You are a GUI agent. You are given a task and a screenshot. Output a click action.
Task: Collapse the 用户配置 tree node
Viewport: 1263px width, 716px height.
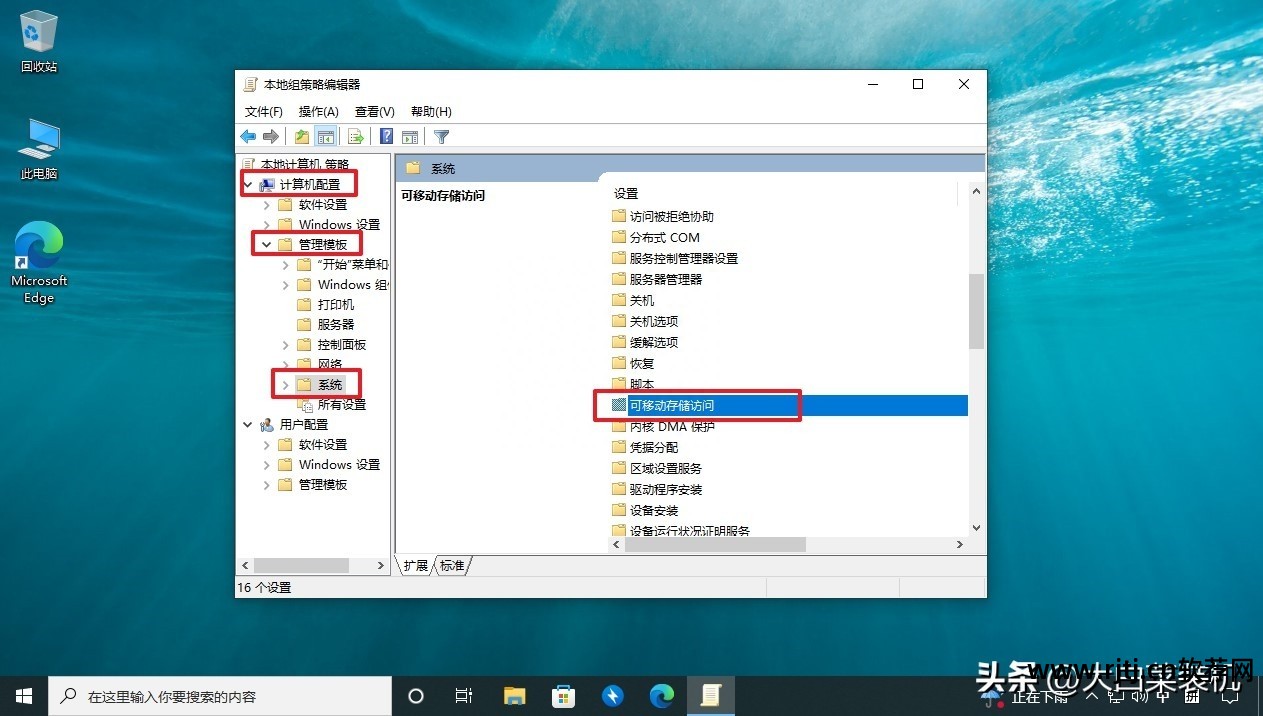tap(248, 425)
